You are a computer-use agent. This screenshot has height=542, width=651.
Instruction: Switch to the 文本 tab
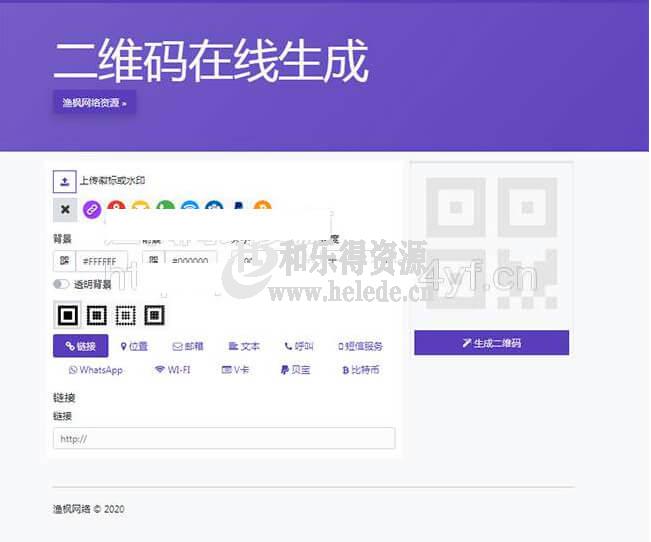click(x=244, y=346)
